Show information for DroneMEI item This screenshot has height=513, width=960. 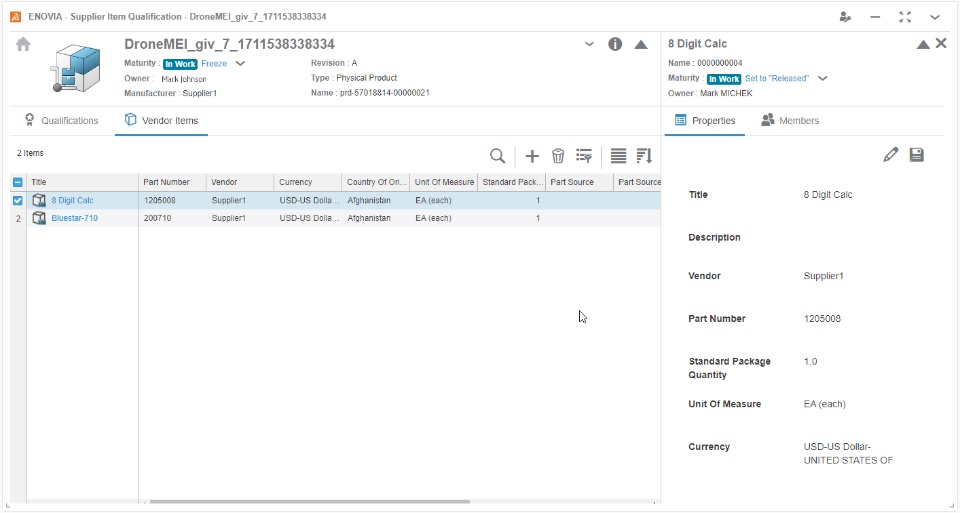pos(615,44)
